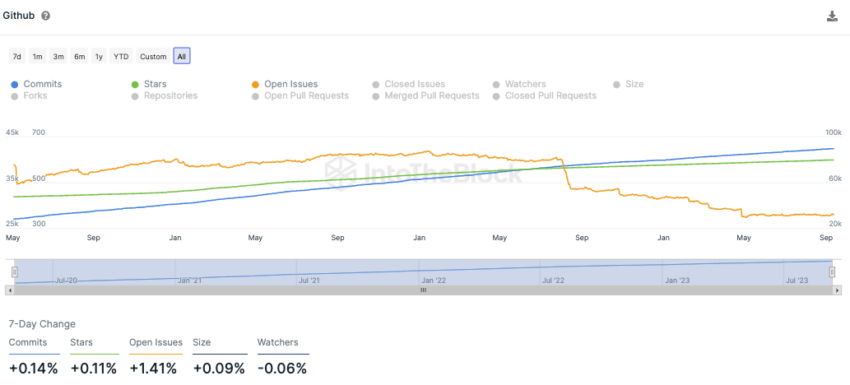The width and height of the screenshot is (850, 385).
Task: Click the left handle of range navigator
Action: [x=15, y=272]
